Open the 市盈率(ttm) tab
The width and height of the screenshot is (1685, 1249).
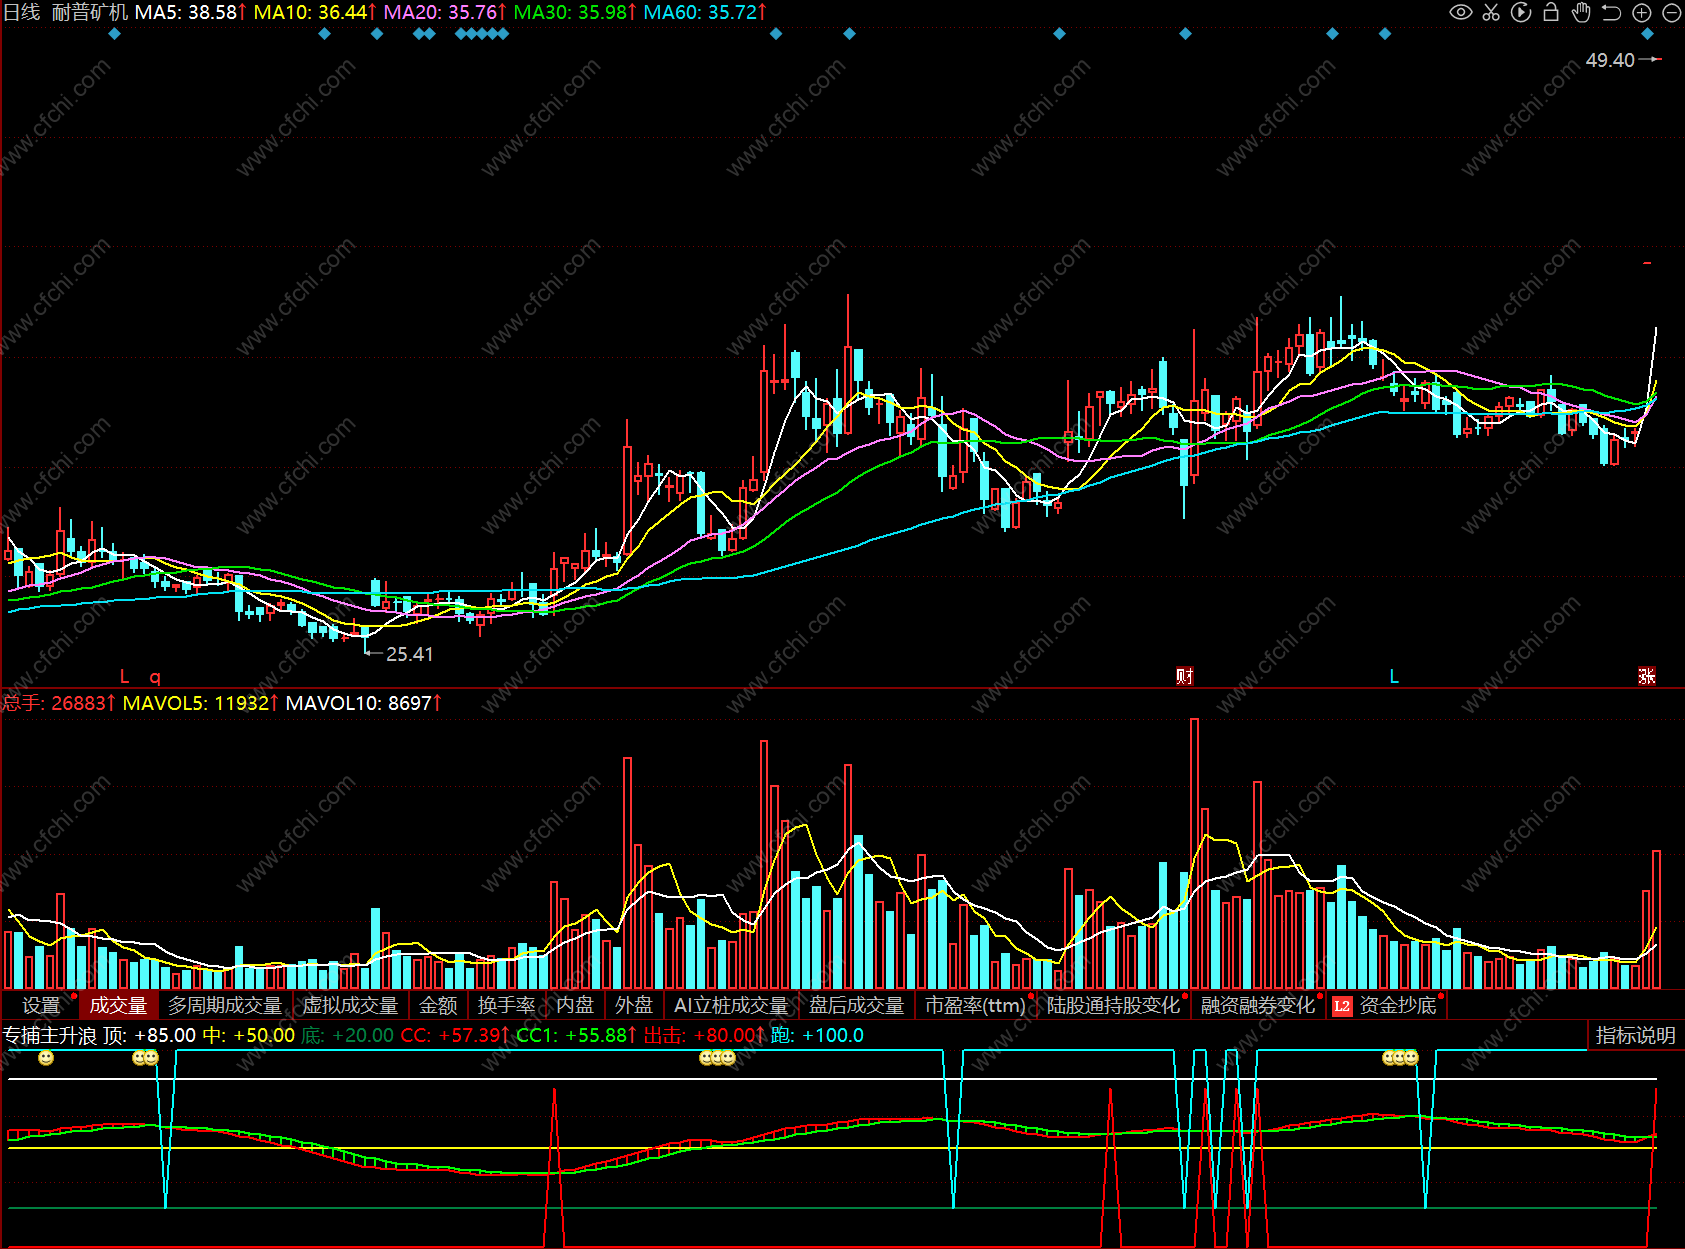tap(975, 1005)
